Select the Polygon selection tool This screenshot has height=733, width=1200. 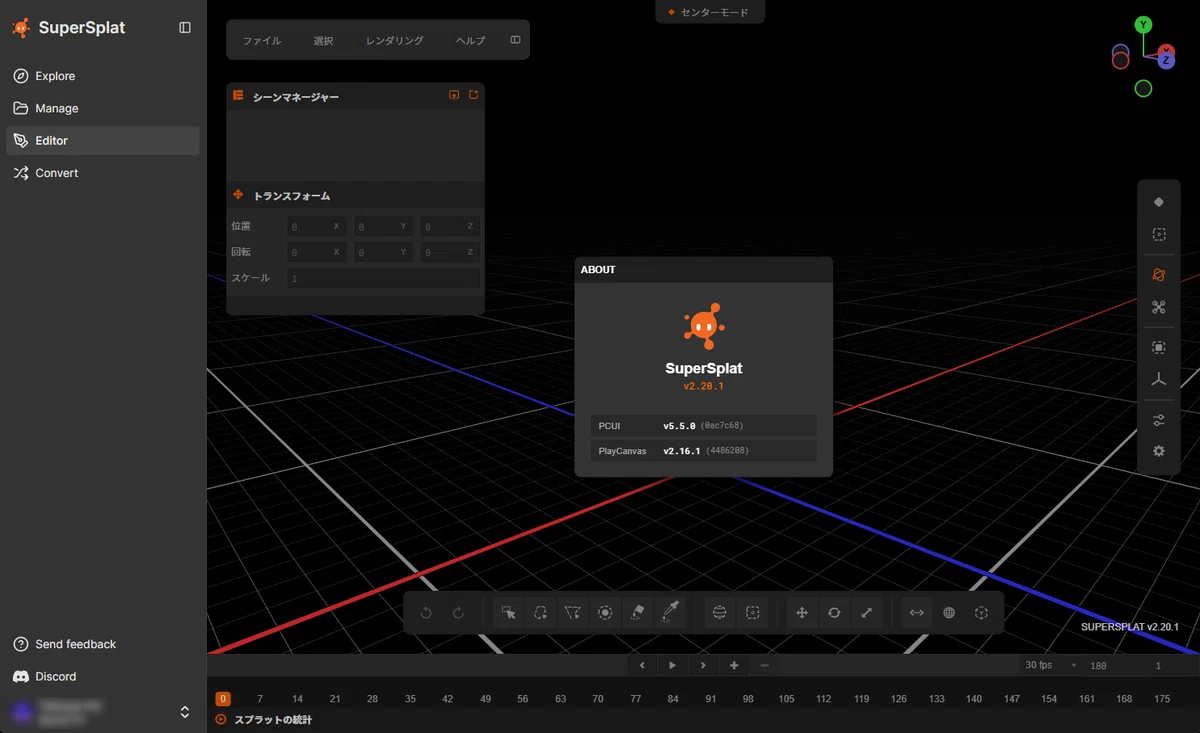tap(572, 613)
